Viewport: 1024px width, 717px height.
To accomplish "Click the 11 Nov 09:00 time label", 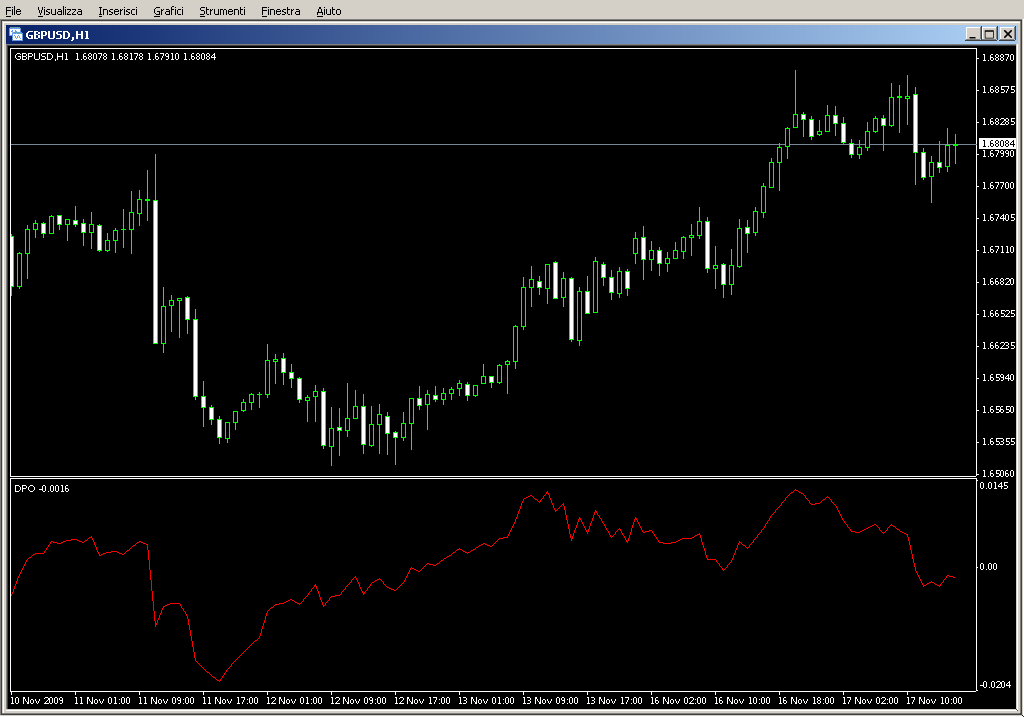I will (x=166, y=701).
